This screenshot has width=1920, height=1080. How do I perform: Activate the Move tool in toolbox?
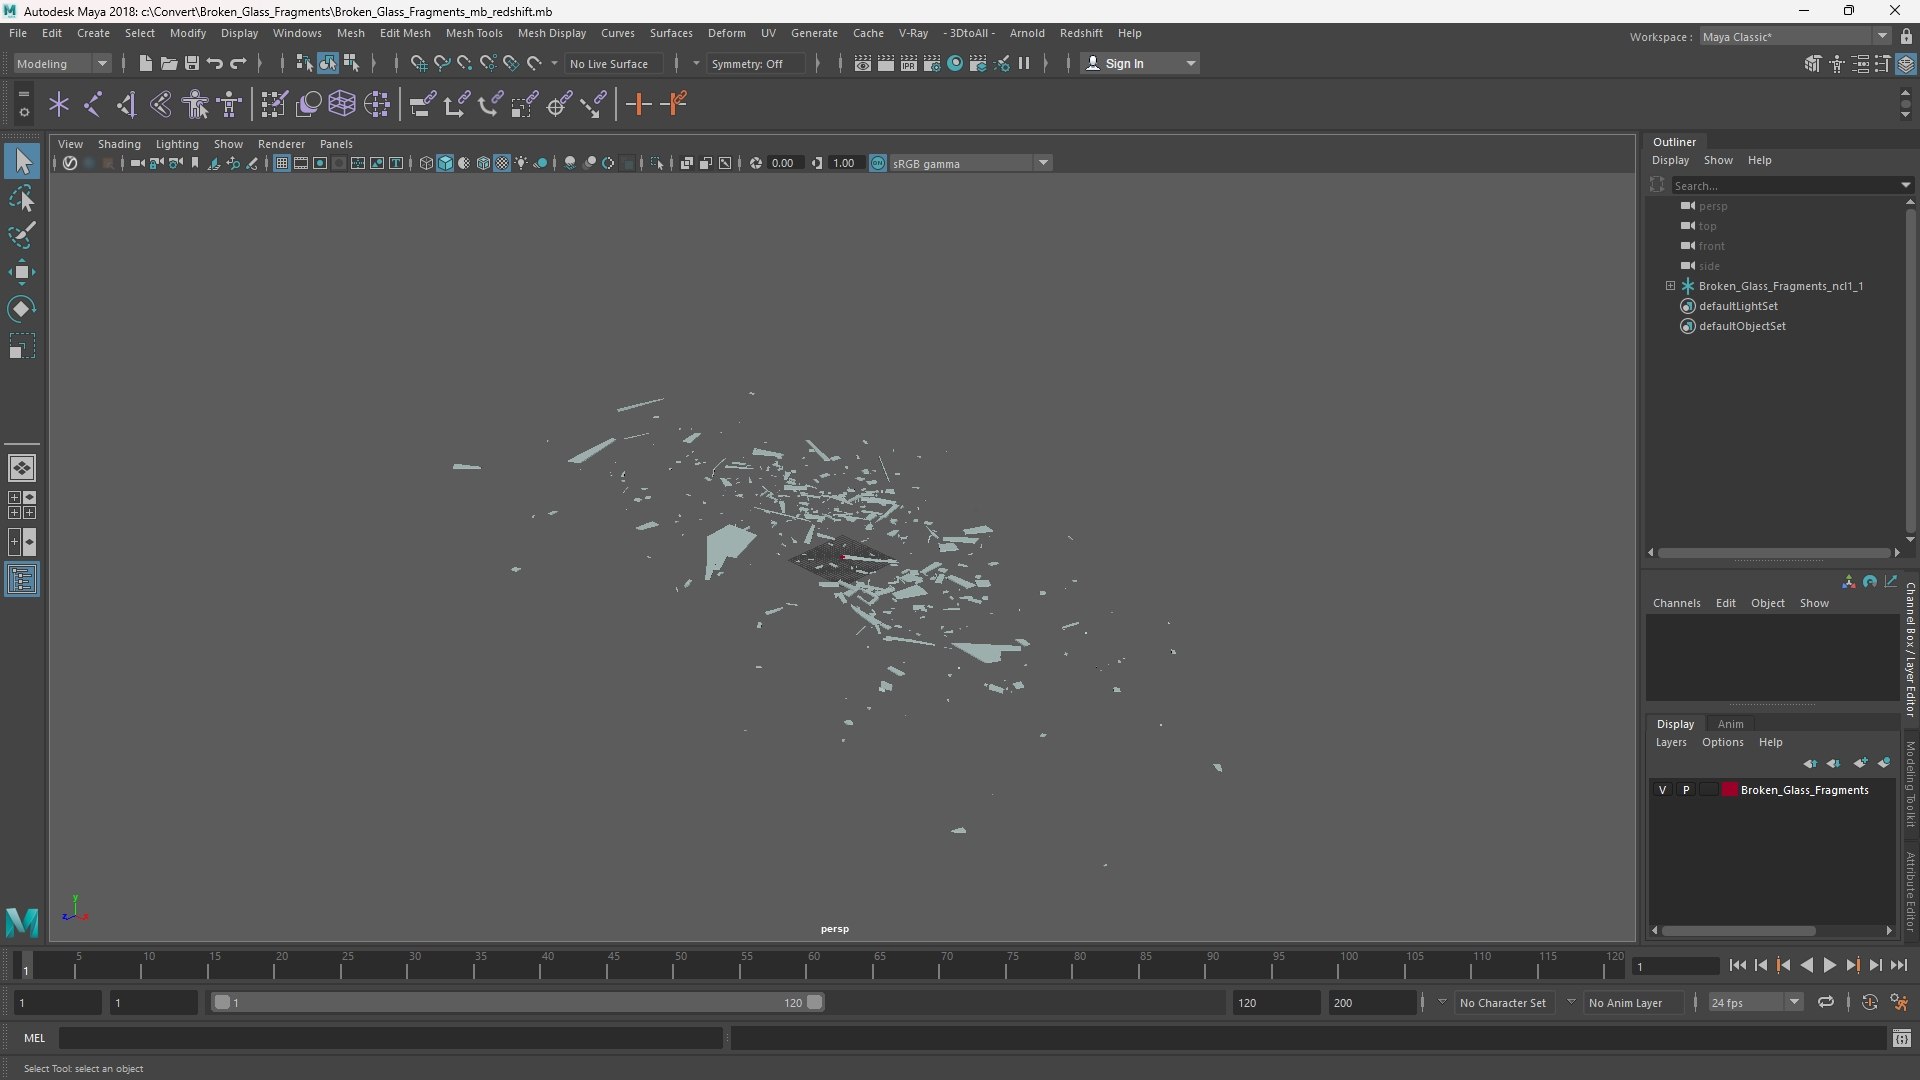[x=22, y=272]
